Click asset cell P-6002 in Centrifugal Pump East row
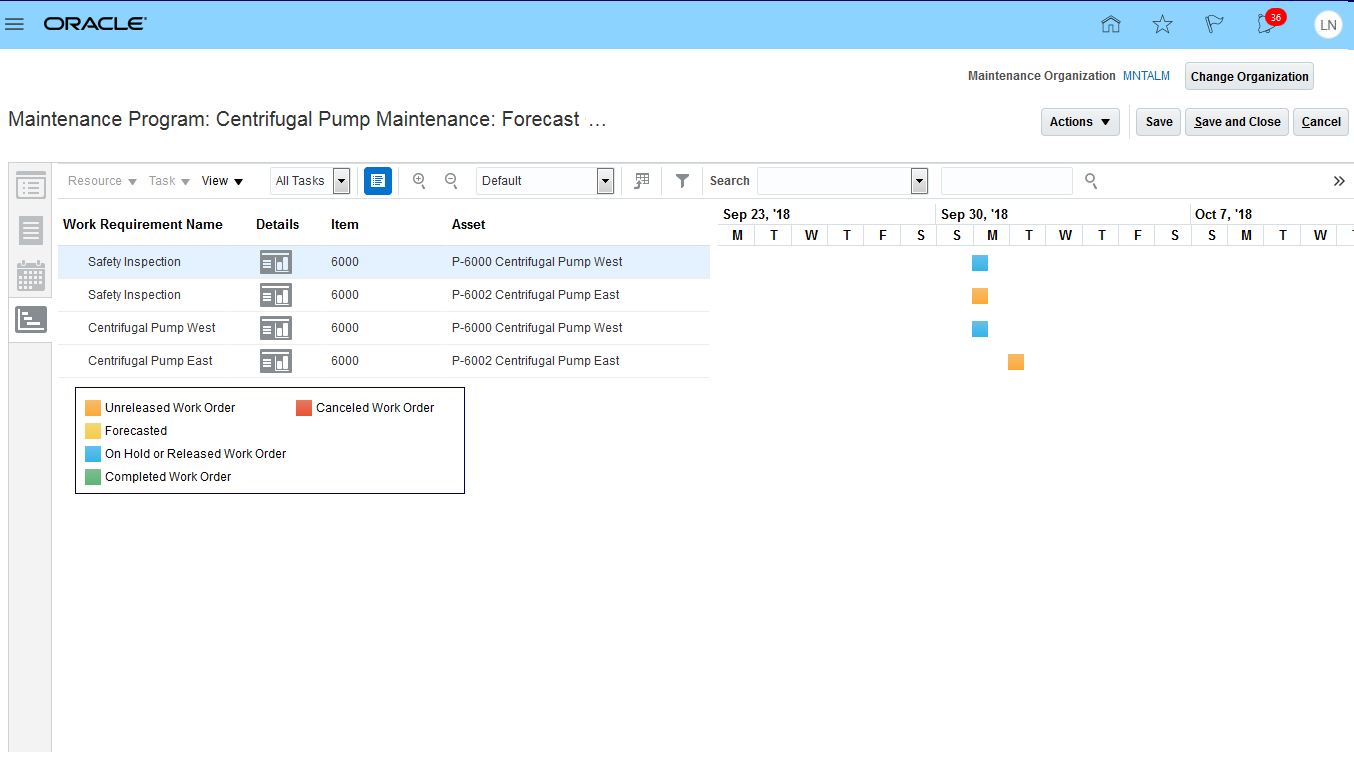 coord(536,361)
